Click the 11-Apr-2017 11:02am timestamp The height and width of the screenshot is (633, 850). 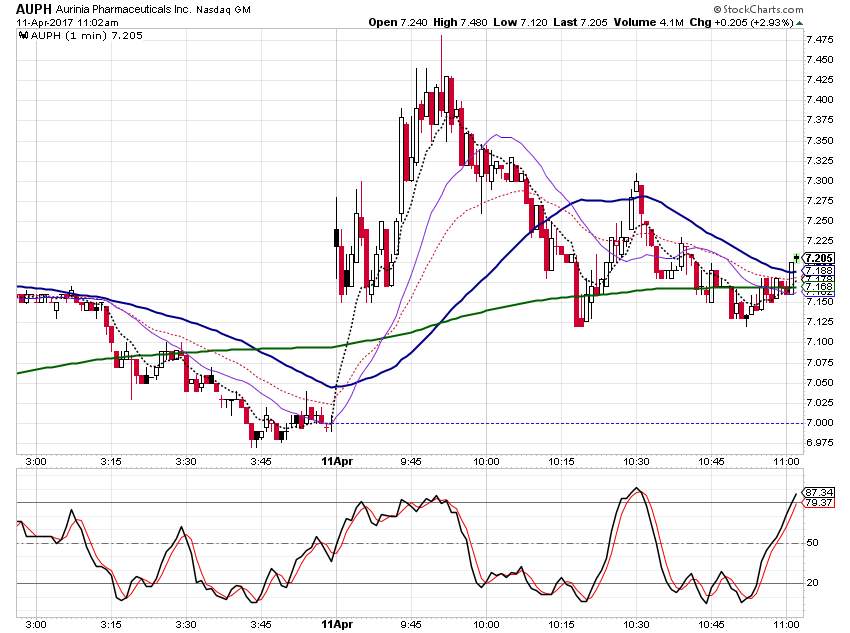[x=67, y=23]
